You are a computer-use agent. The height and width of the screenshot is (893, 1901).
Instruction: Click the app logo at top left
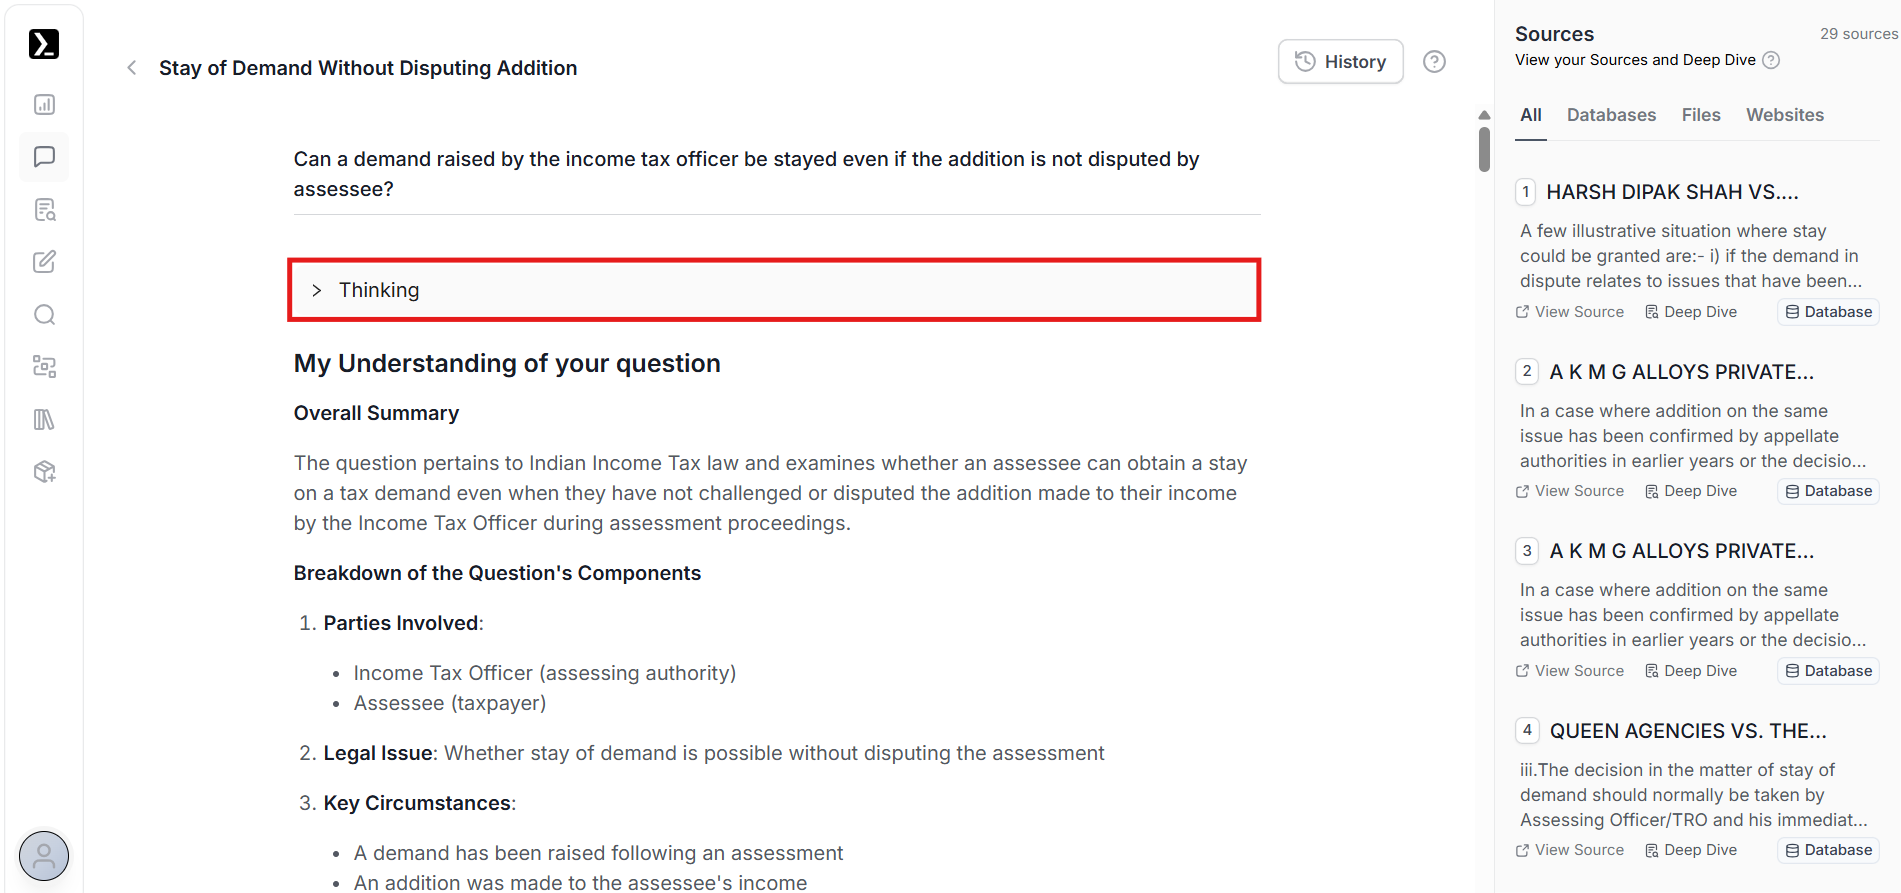pos(44,44)
